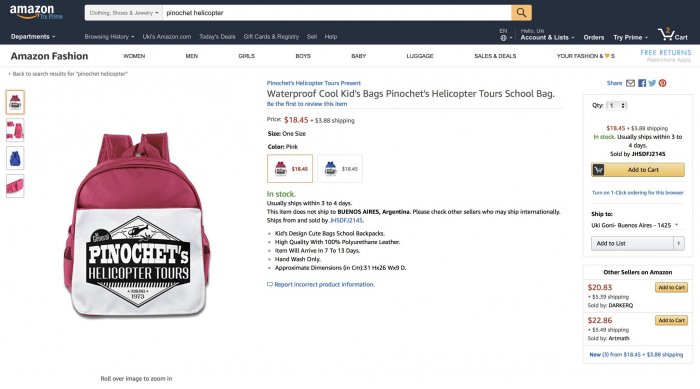Expand the search category dropdown

(124, 13)
